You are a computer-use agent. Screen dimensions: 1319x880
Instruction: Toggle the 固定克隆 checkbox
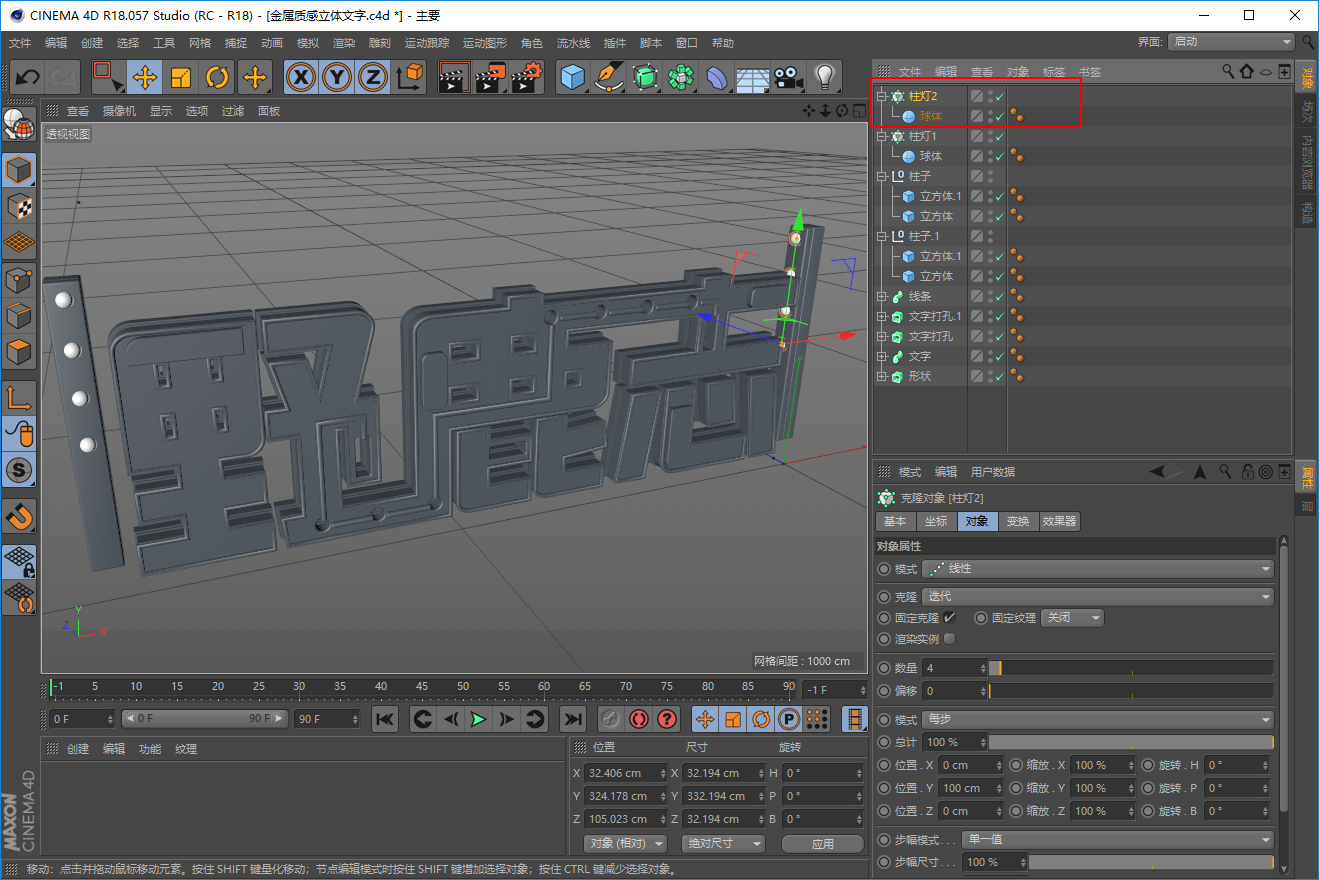949,618
